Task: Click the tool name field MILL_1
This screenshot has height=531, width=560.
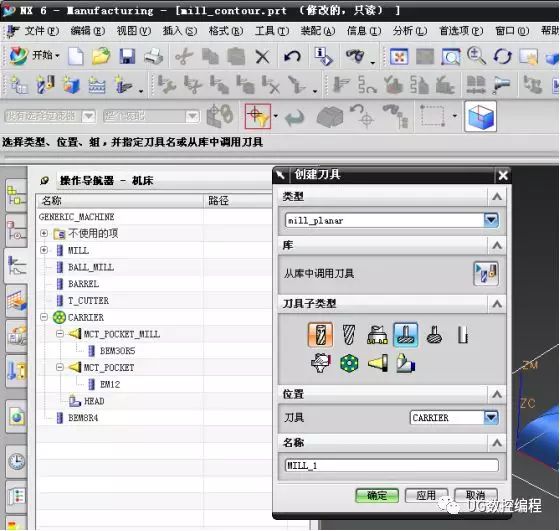Action: (x=391, y=466)
